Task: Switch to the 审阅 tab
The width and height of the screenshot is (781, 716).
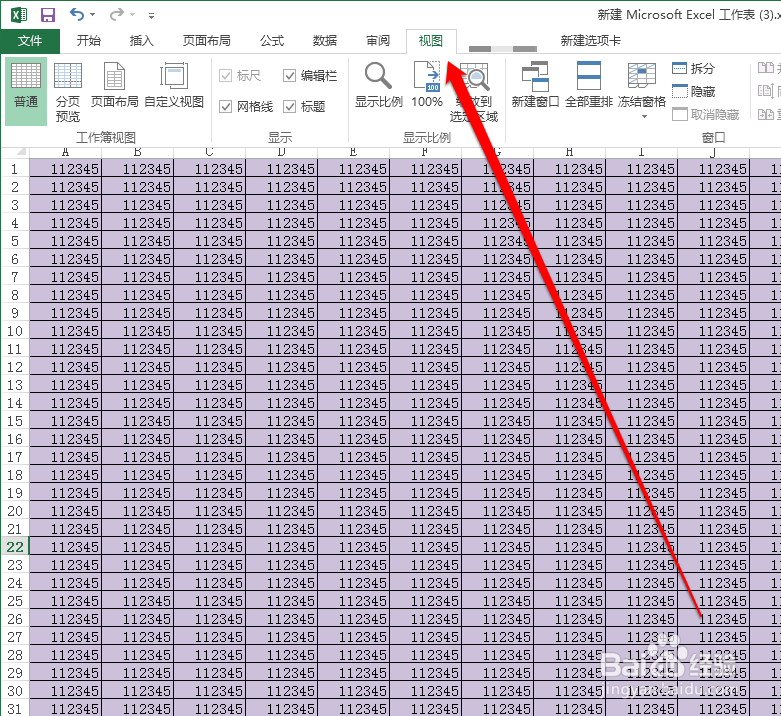Action: point(378,41)
